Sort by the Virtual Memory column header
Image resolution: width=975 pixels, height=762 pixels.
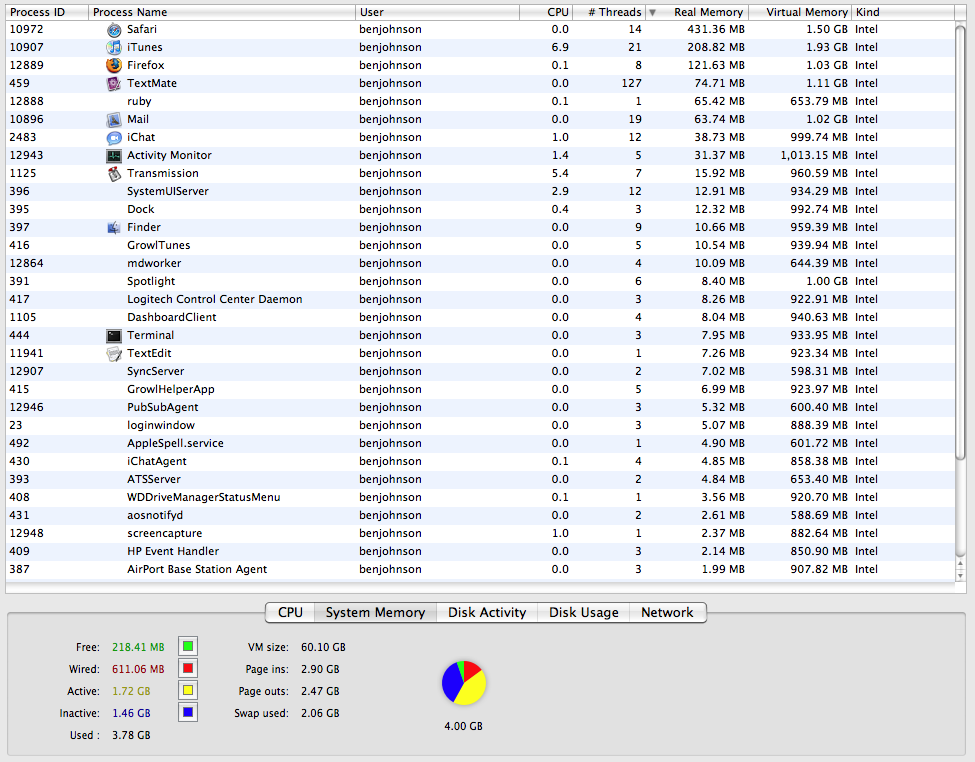[800, 12]
